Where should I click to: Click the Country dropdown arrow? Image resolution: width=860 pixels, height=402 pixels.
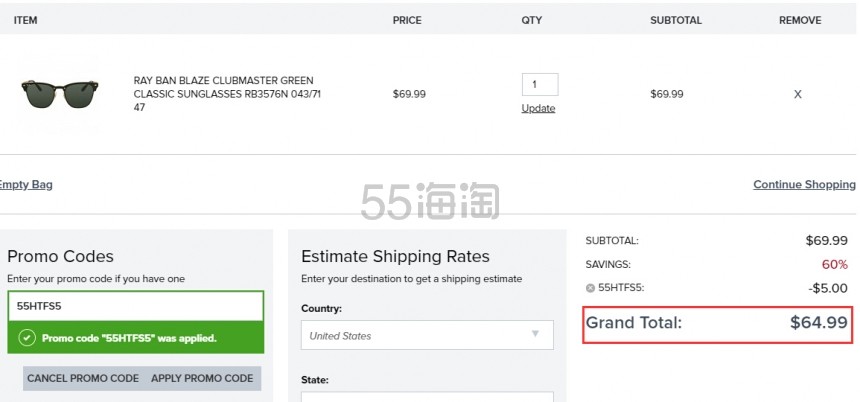(x=535, y=334)
